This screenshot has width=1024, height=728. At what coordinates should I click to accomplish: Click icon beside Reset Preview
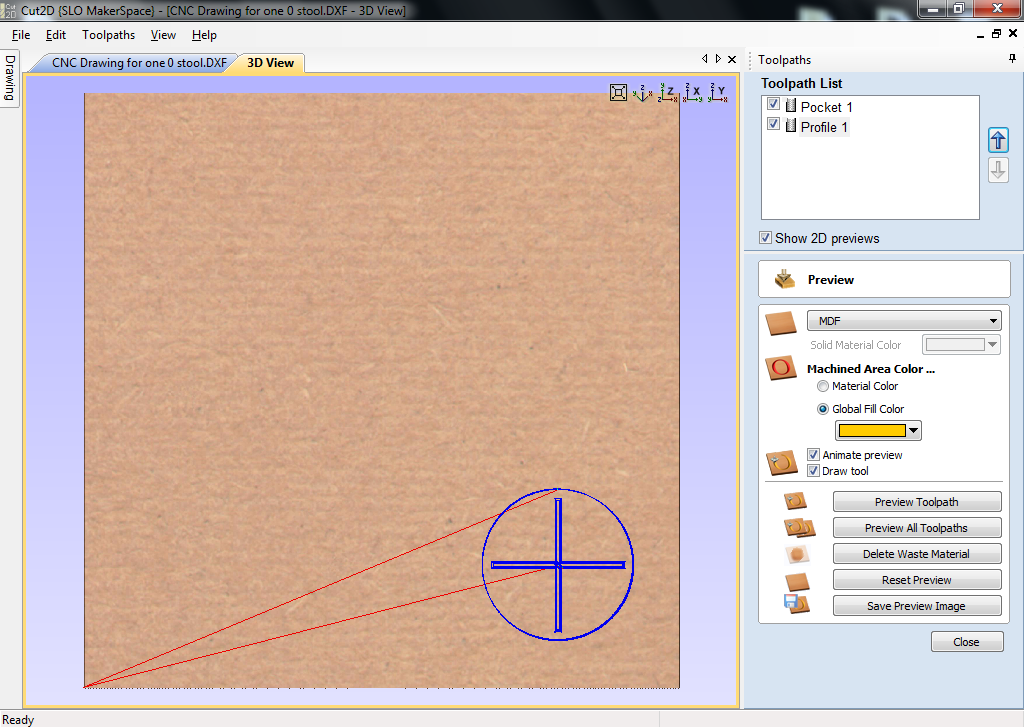click(797, 580)
